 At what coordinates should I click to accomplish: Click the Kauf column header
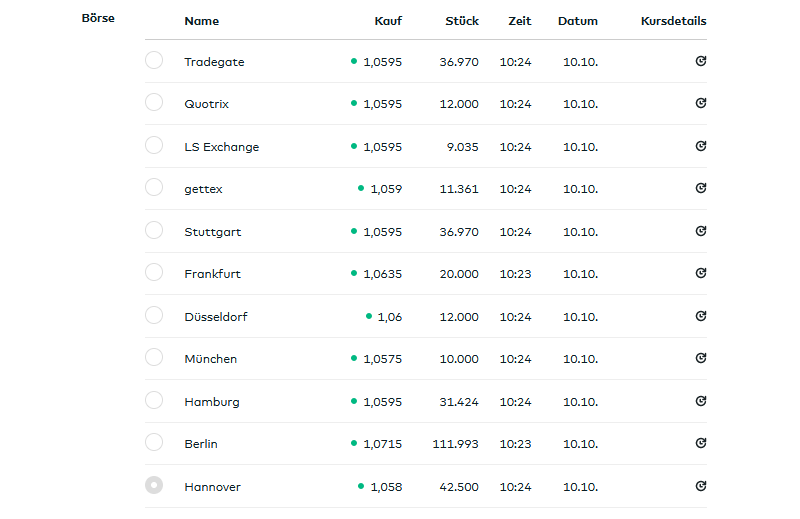[x=388, y=21]
